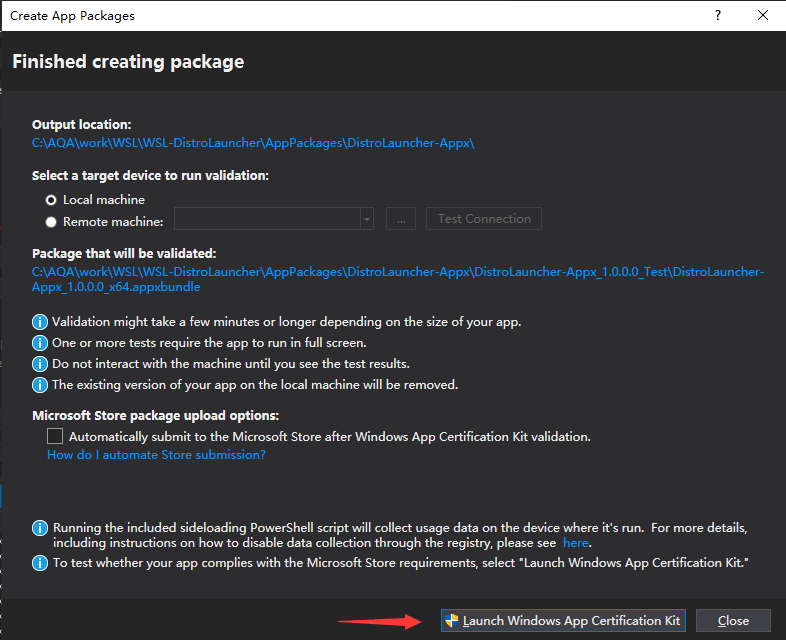Viewport: 786px width, 640px height.
Task: Click info icon beside 'Do not interact' message
Action: point(40,364)
